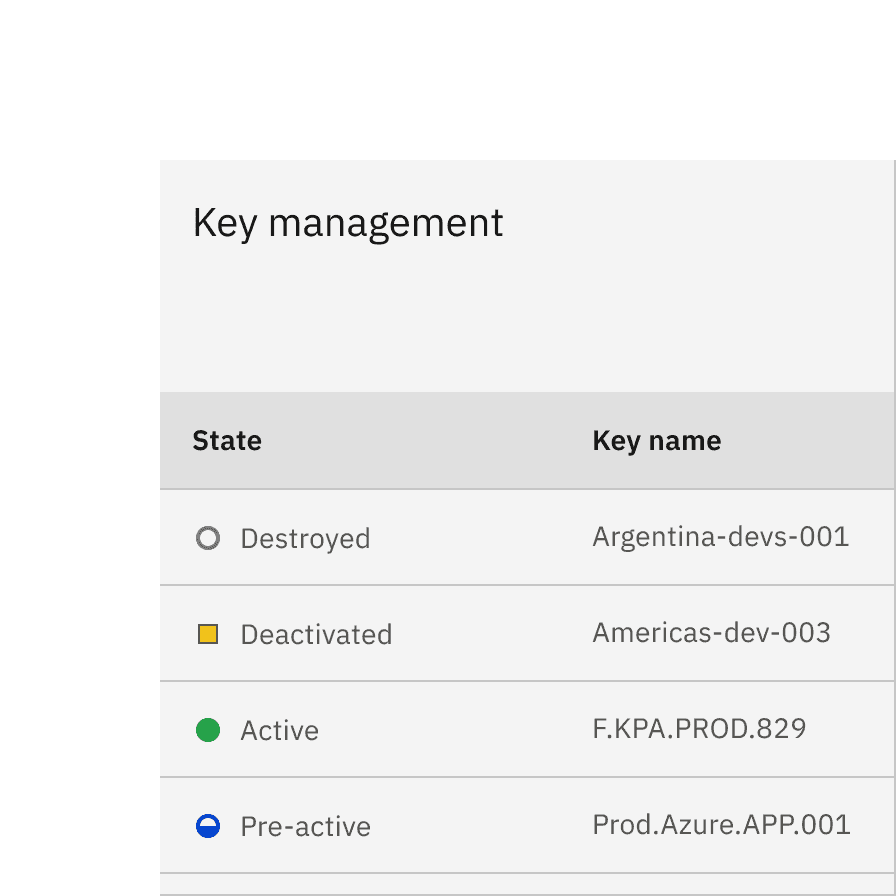Click the Active state label
This screenshot has height=896, width=896.
[279, 731]
